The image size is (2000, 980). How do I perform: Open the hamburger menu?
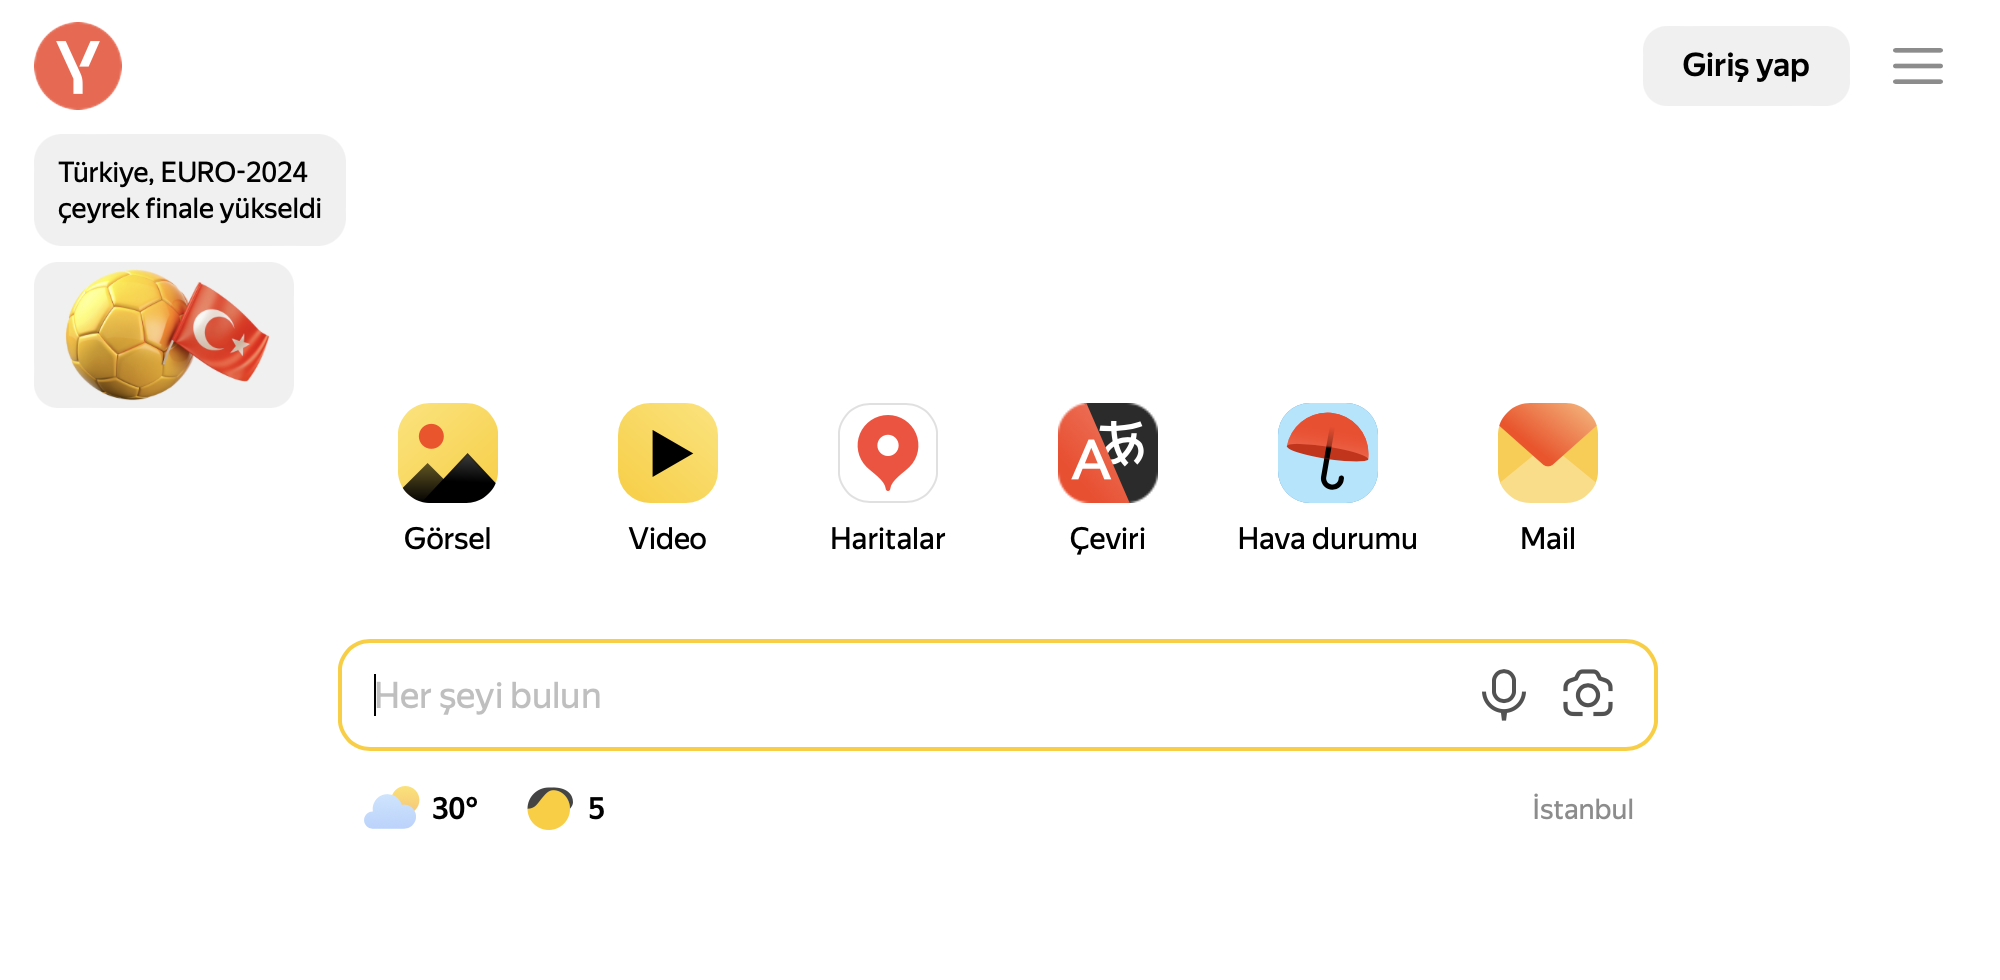point(1918,66)
